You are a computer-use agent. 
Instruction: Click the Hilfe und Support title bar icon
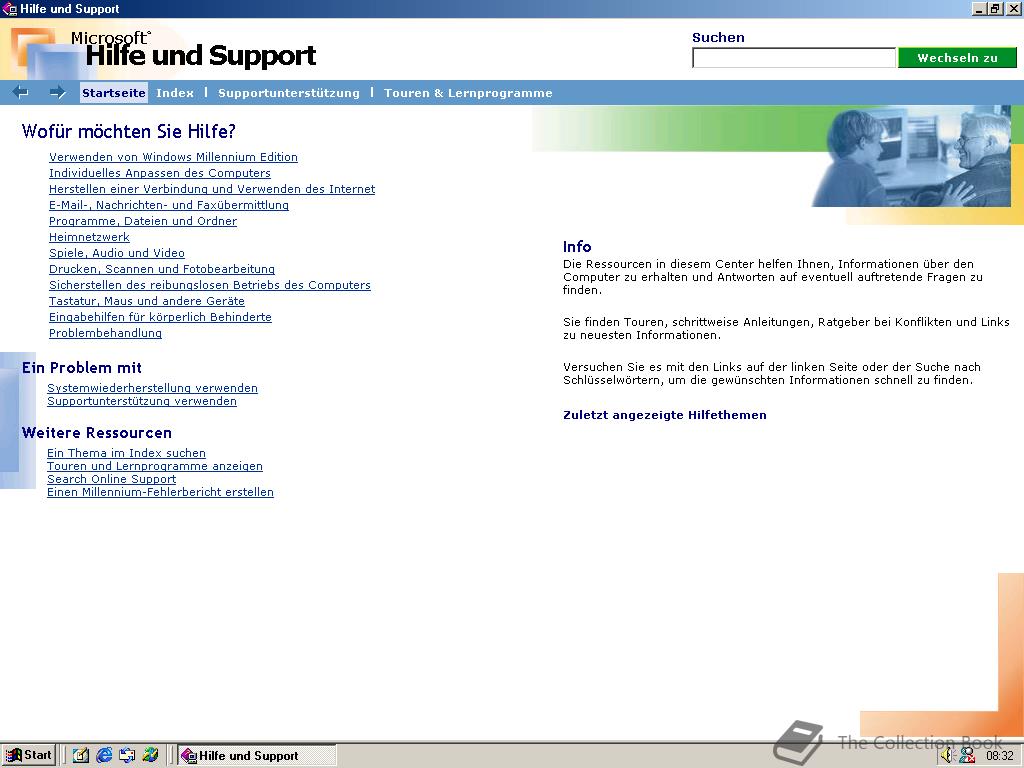(9, 8)
